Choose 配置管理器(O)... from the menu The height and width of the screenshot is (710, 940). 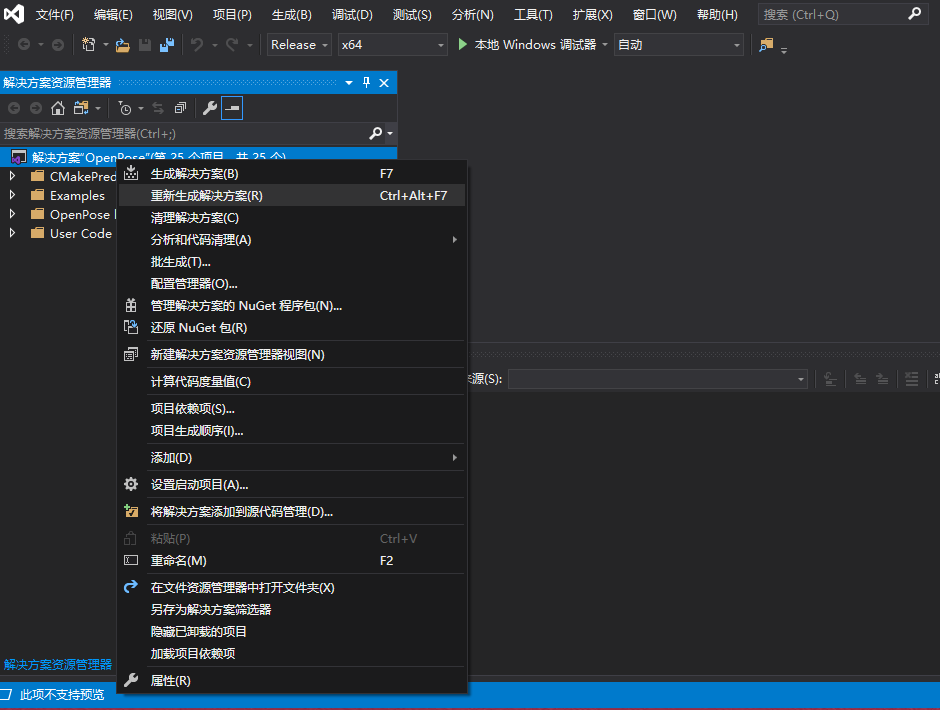292,284
